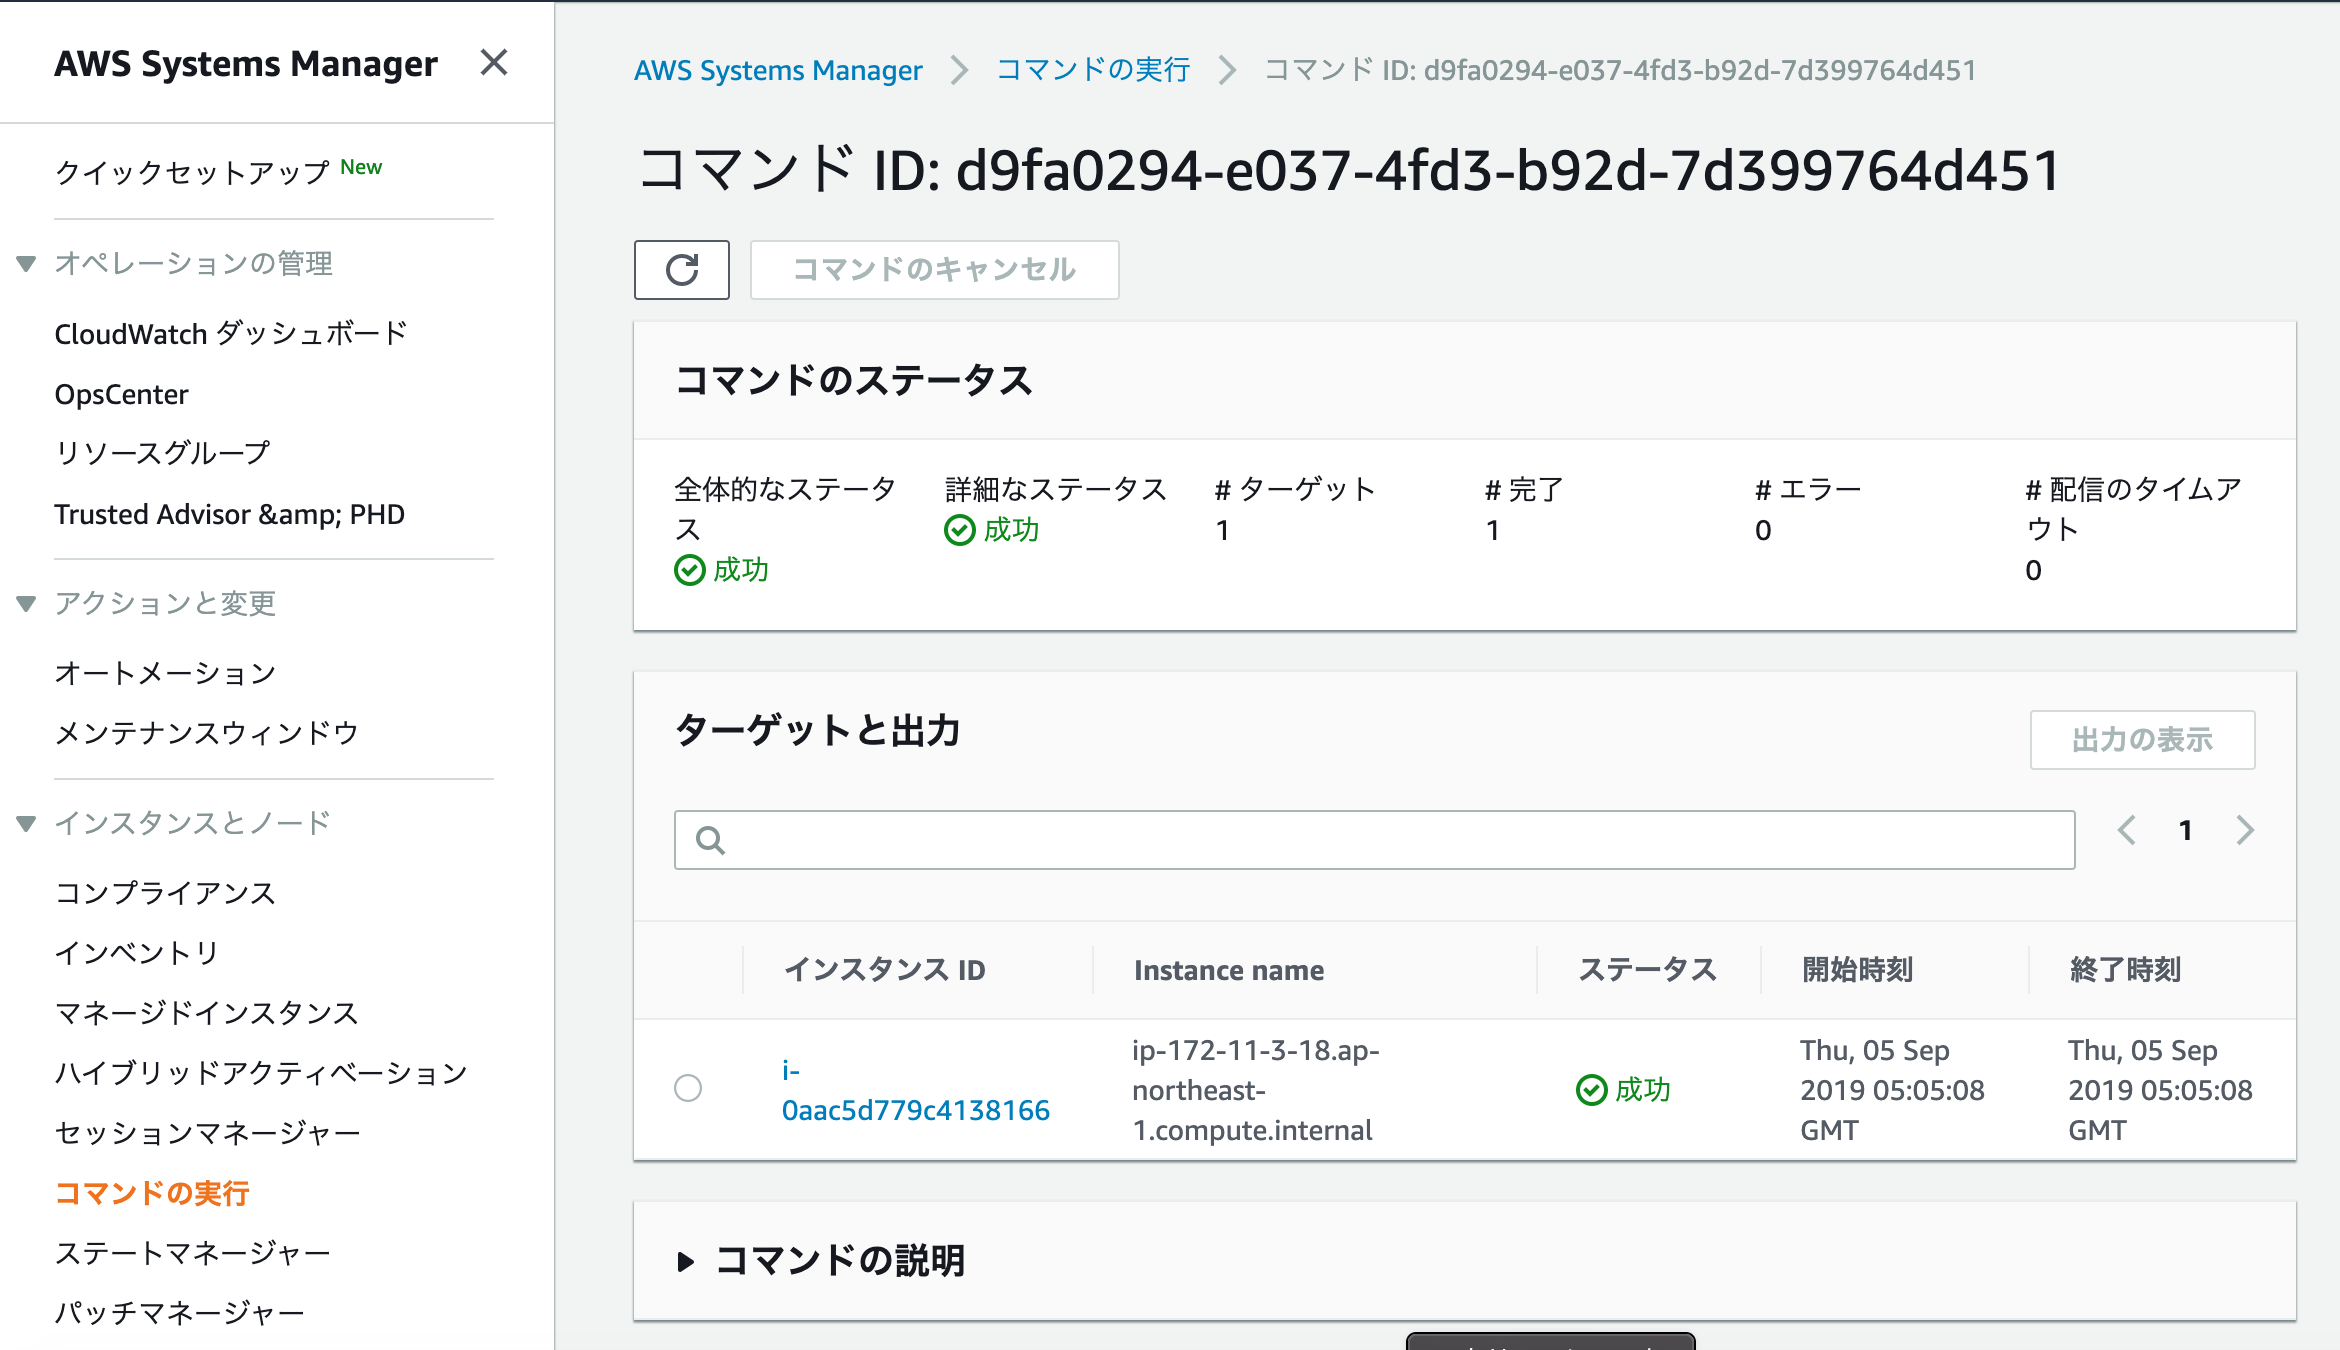Click the # ターゲット label
This screenshot has width=2340, height=1350.
pos(1295,490)
